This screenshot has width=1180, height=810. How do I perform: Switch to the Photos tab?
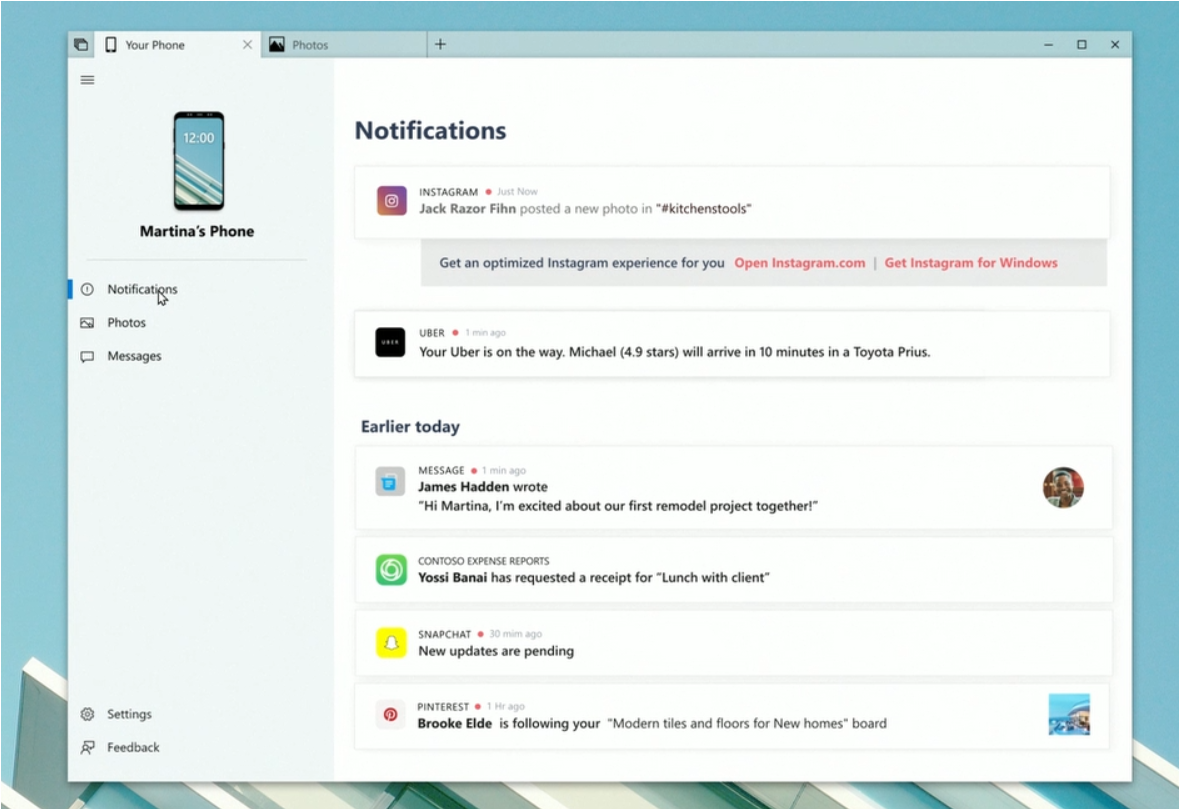pyautogui.click(x=344, y=45)
